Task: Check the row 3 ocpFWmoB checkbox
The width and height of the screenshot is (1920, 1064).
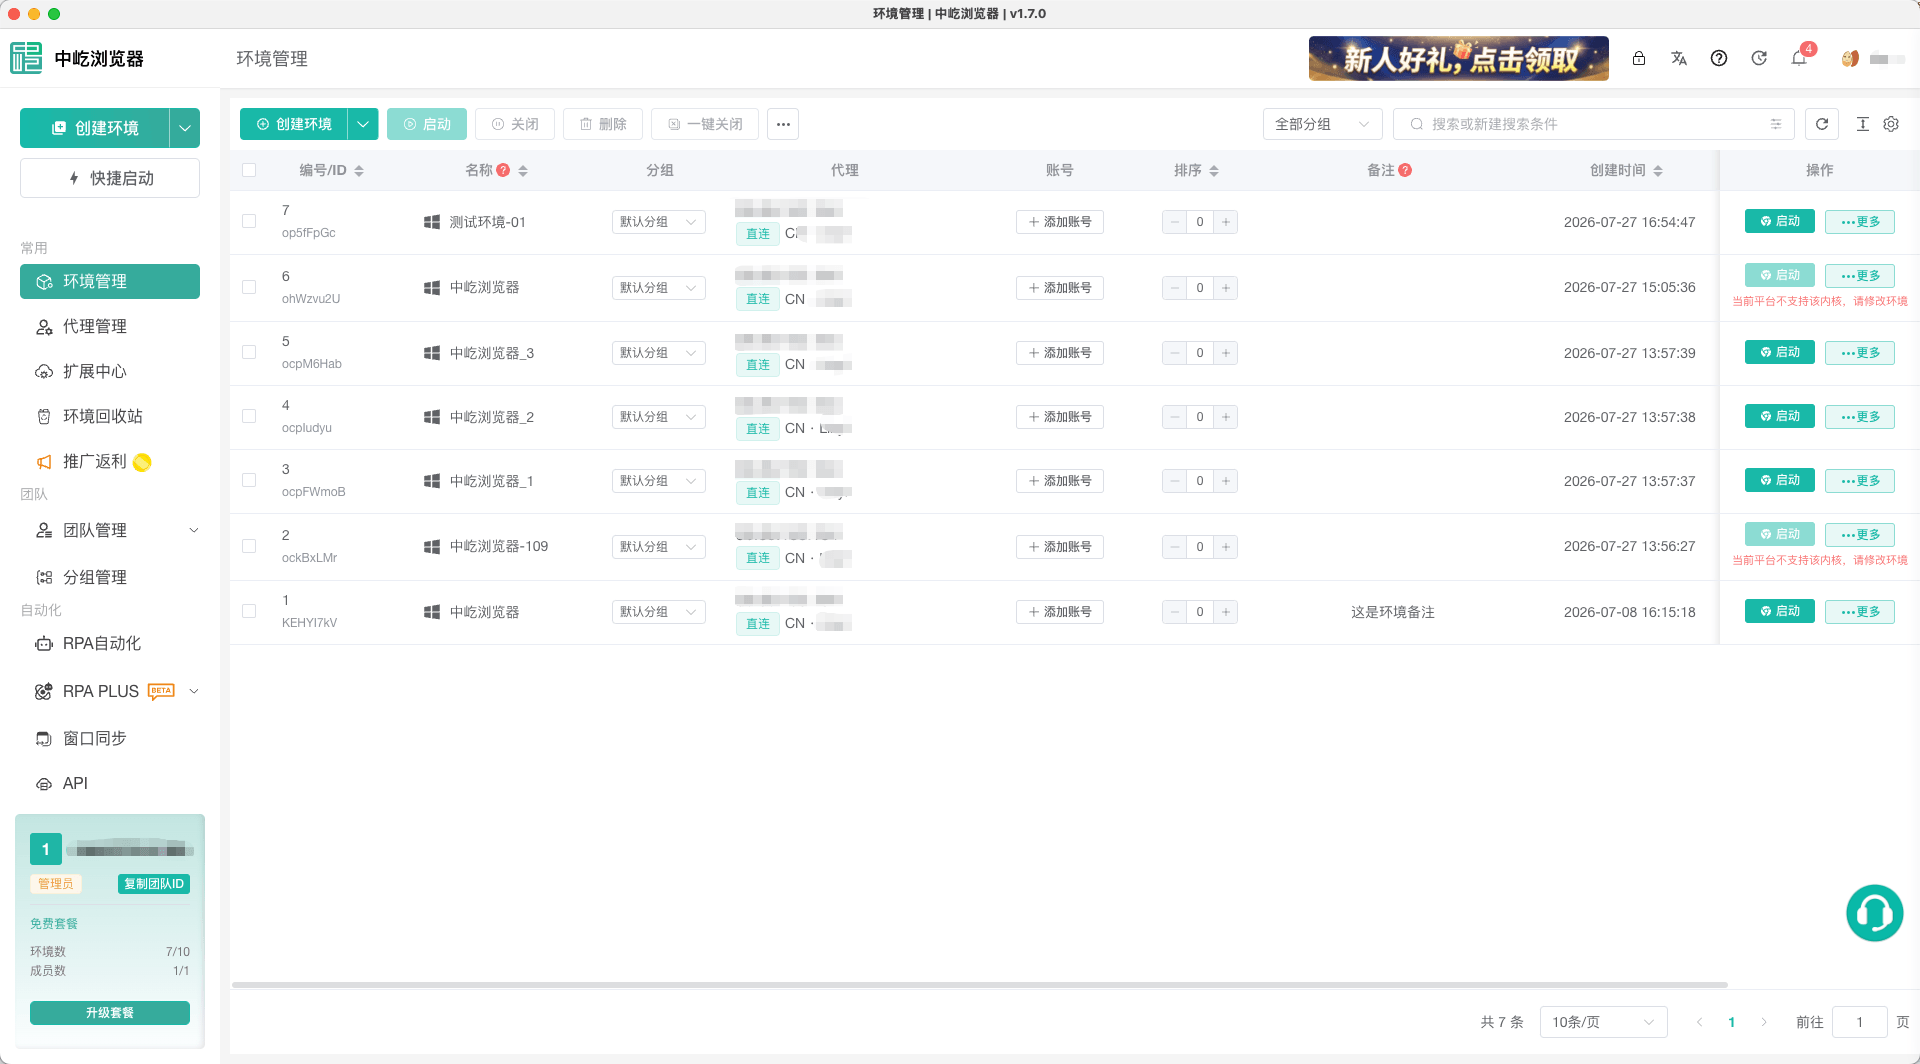Action: (x=249, y=480)
